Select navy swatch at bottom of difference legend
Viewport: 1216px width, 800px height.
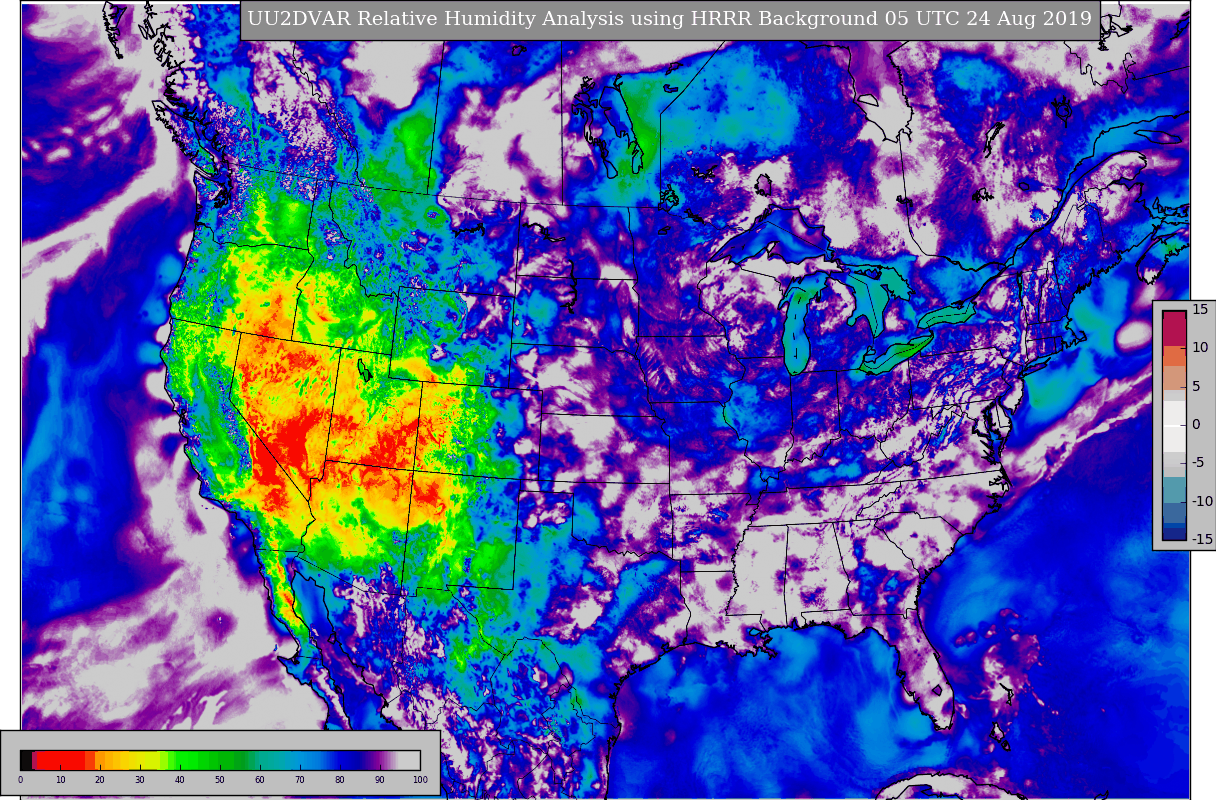pos(1174,533)
